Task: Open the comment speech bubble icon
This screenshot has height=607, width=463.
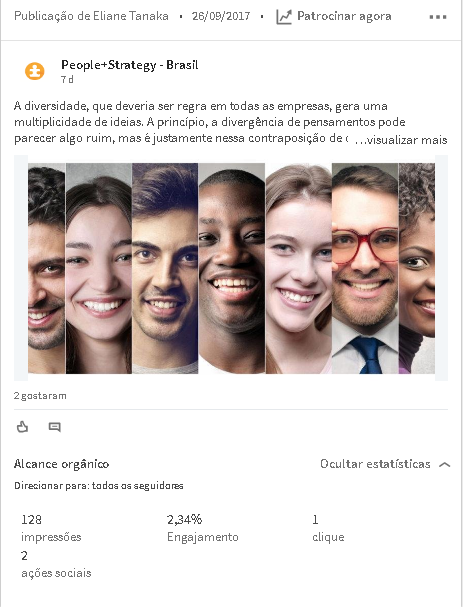Action: pos(55,427)
